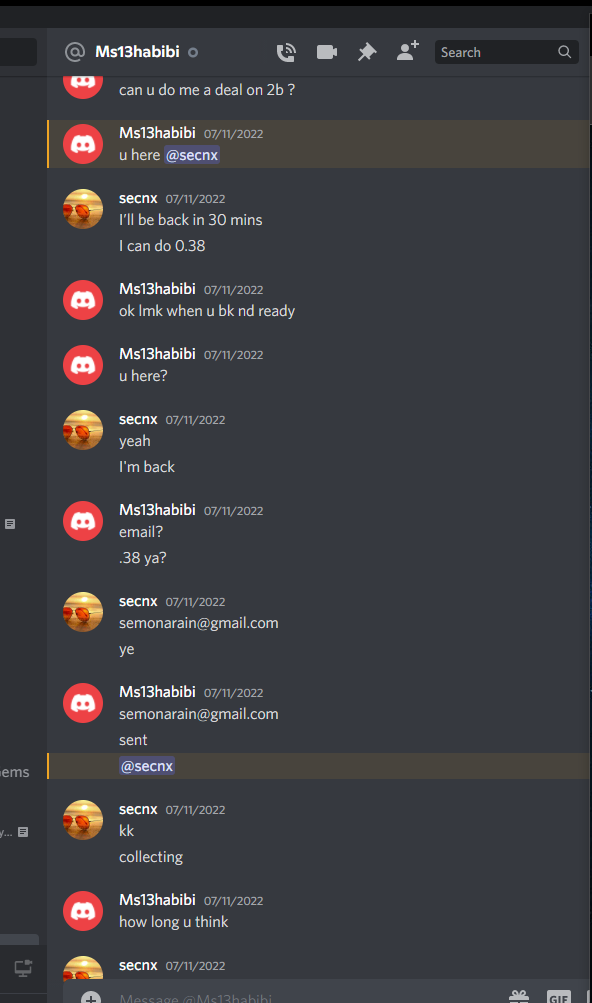Open the plus attachment button in message bar
The width and height of the screenshot is (592, 1003).
91,997
